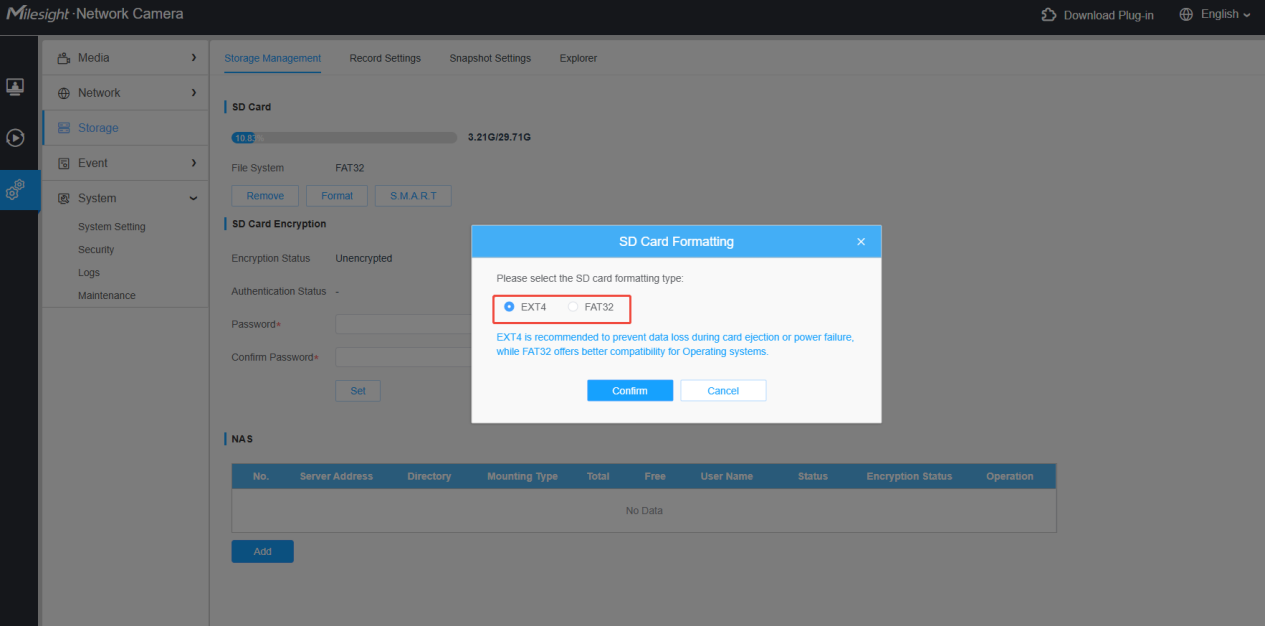Click the Network globe icon in sidebar
This screenshot has height=626, width=1265.
click(64, 93)
